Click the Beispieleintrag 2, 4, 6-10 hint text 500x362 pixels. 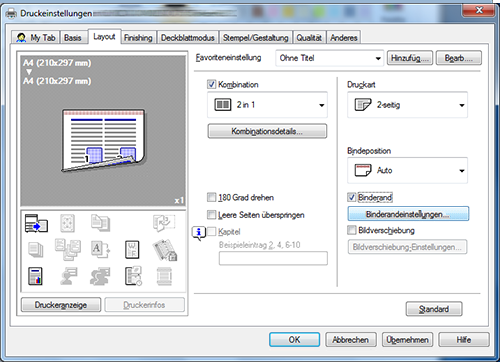259,245
